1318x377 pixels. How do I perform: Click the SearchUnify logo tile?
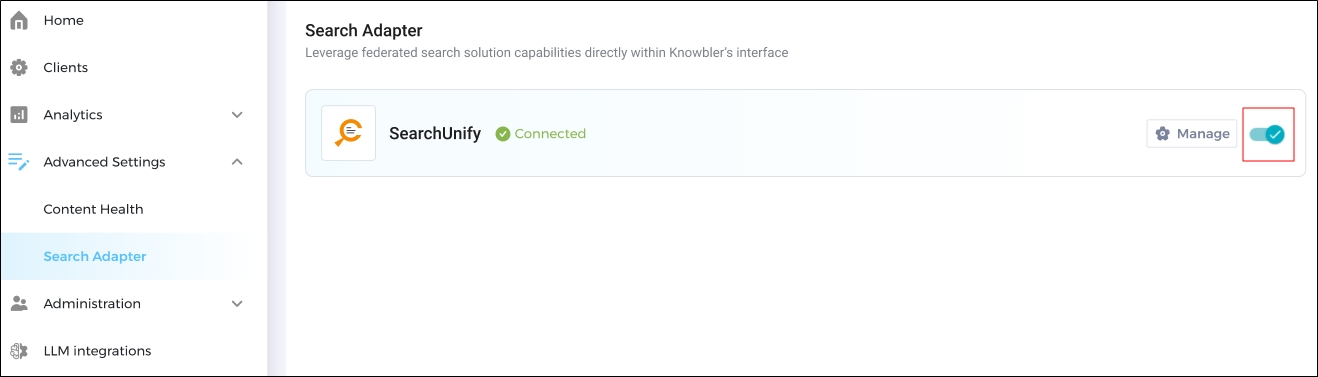click(x=348, y=133)
